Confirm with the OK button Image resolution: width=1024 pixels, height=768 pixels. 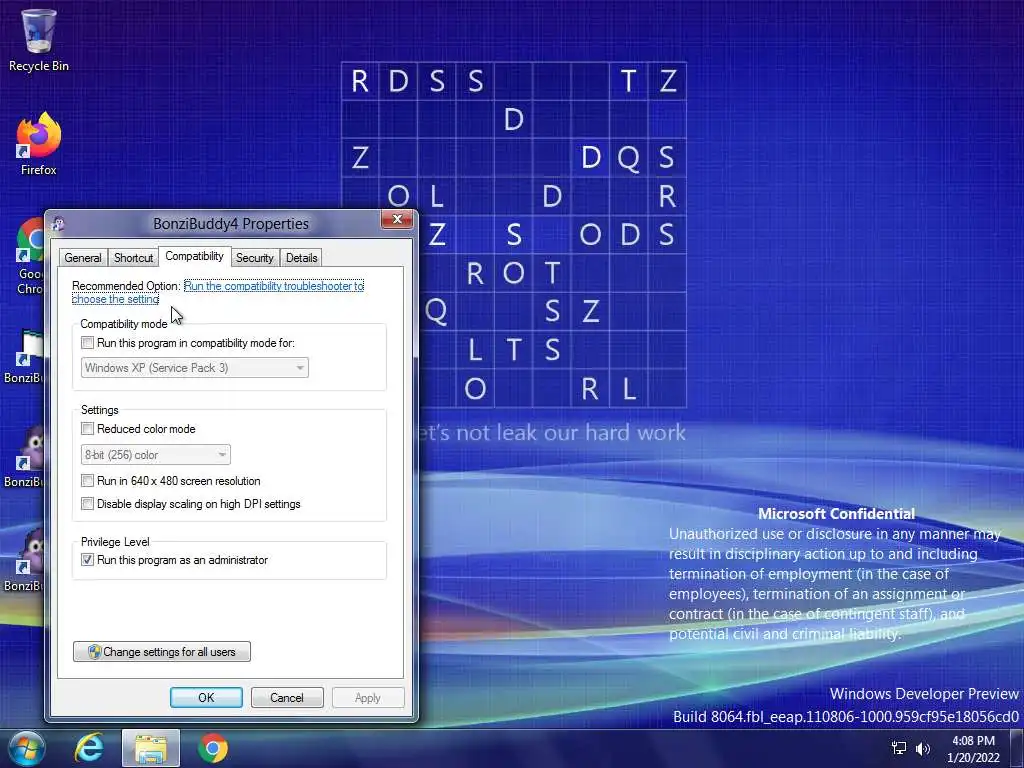(206, 697)
